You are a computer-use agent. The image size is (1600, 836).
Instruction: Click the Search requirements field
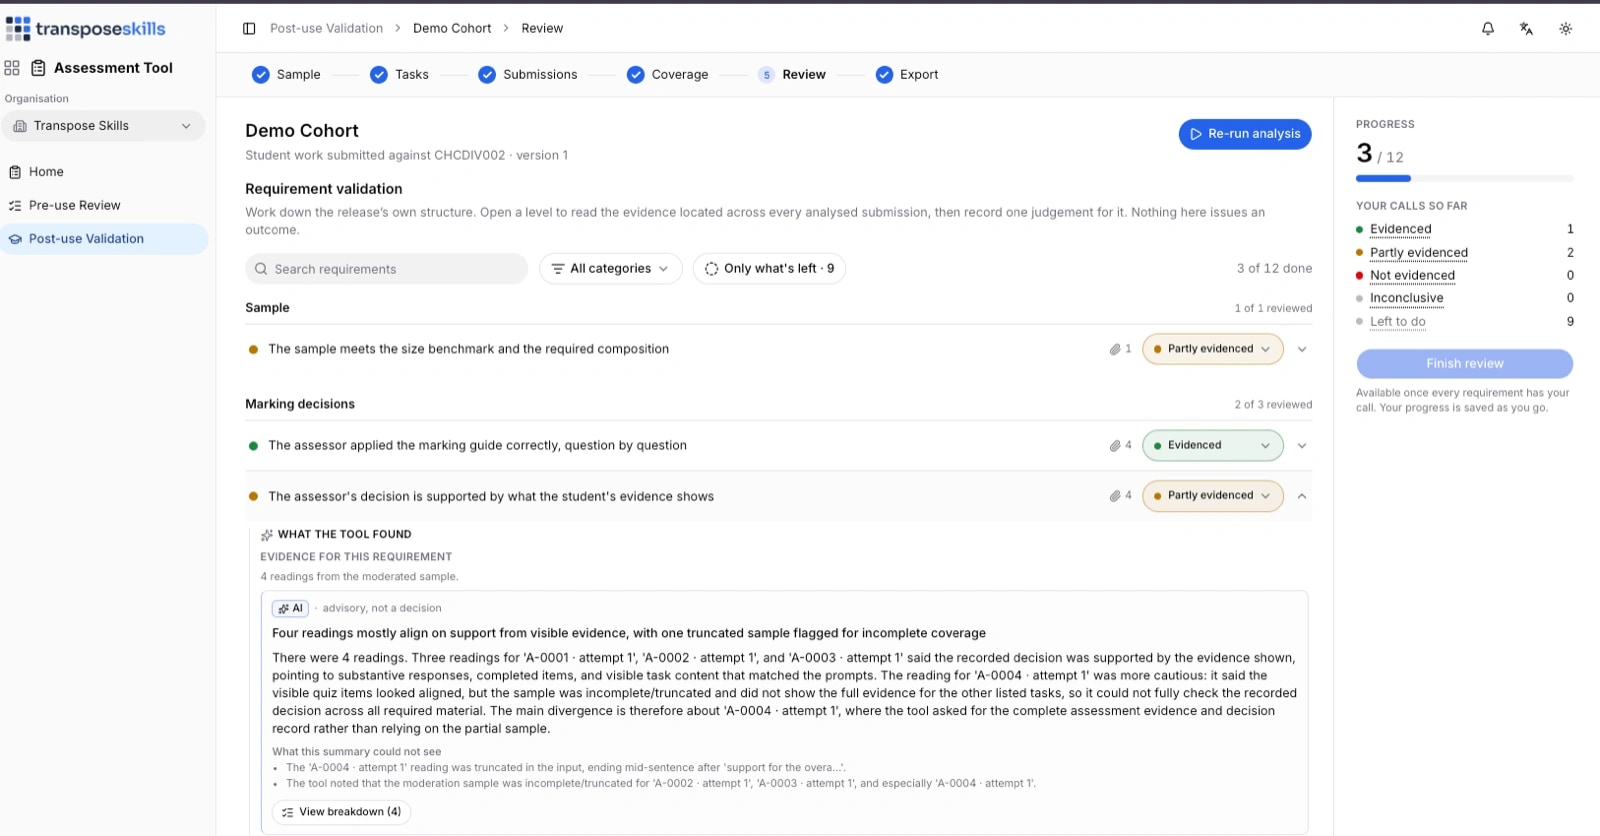tap(386, 269)
